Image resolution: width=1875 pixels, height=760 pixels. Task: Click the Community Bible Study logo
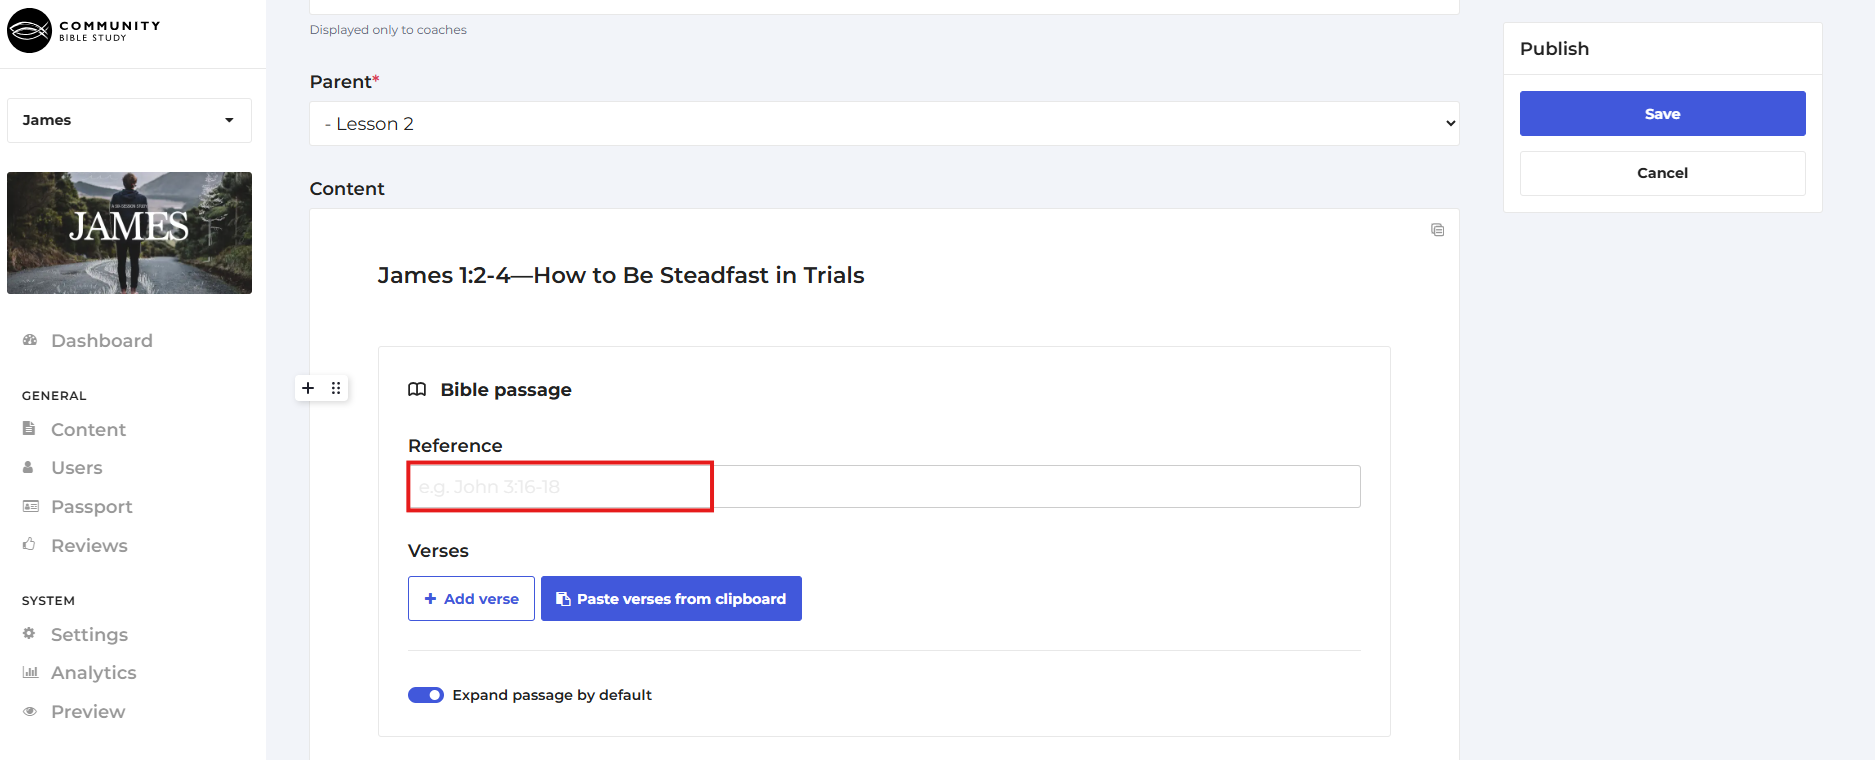[83, 30]
